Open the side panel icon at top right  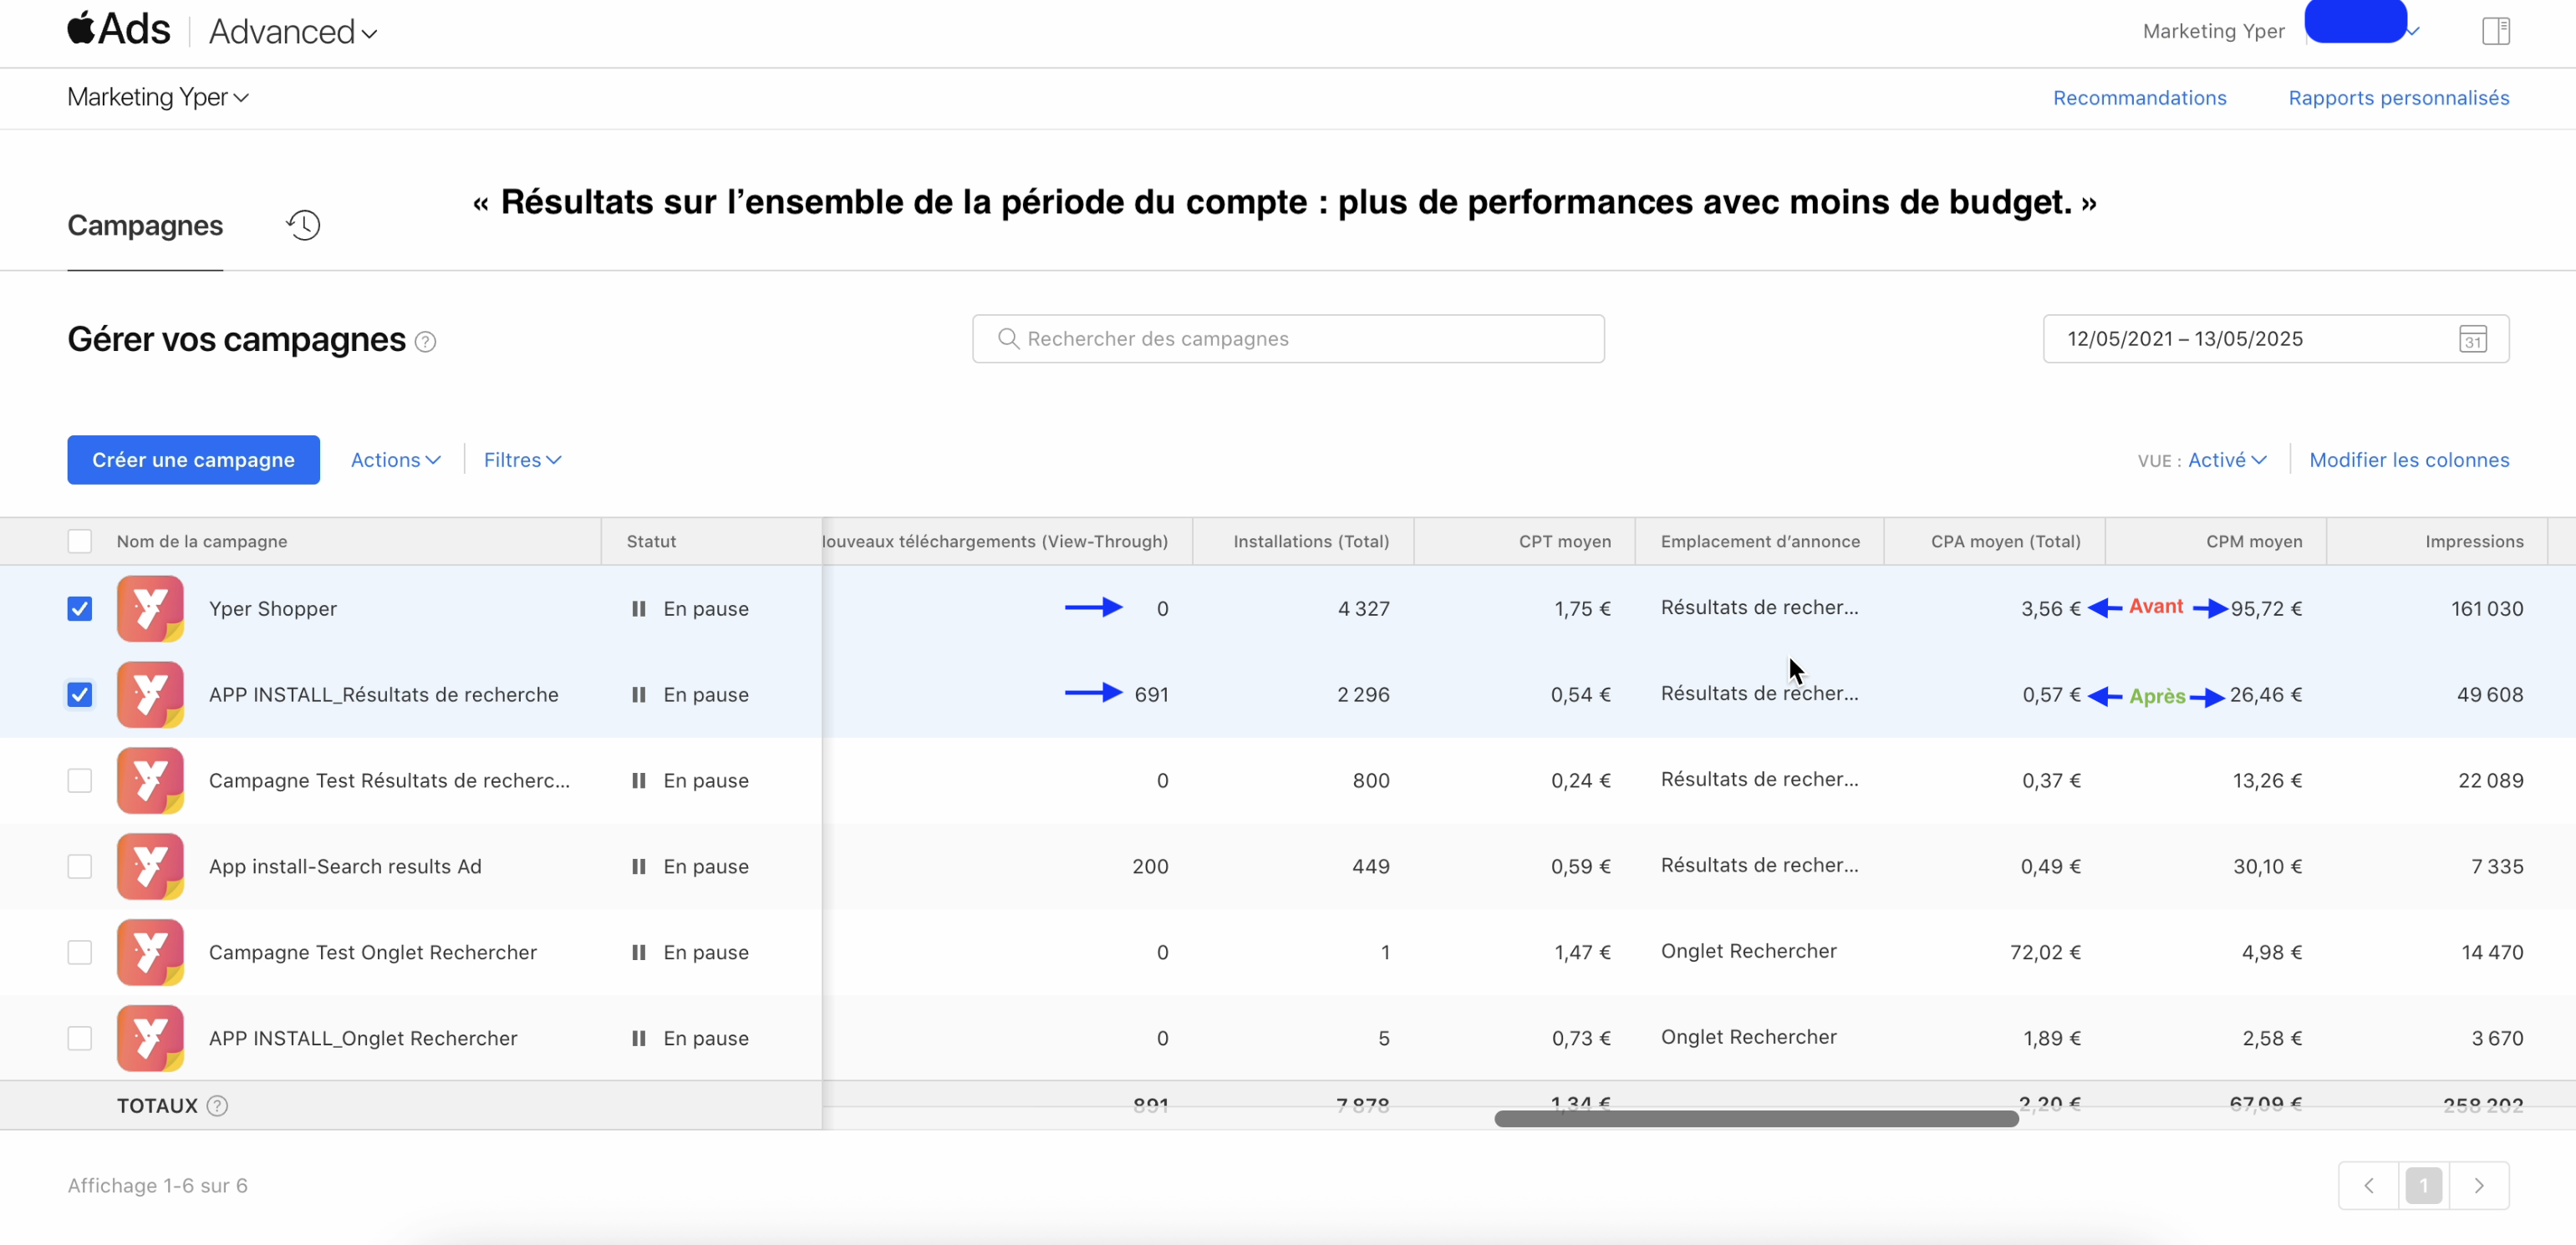pos(2496,31)
